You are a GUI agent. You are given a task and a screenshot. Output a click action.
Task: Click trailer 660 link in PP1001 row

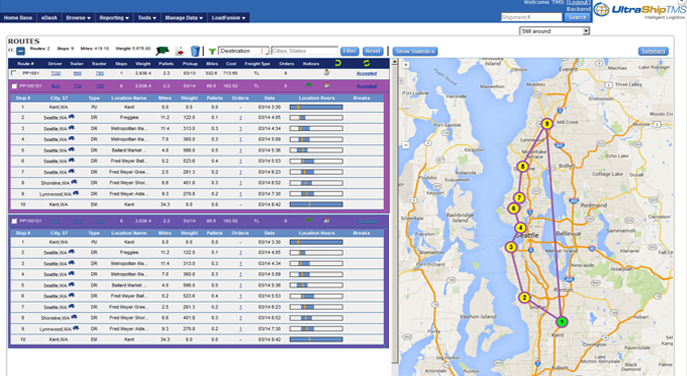77,74
